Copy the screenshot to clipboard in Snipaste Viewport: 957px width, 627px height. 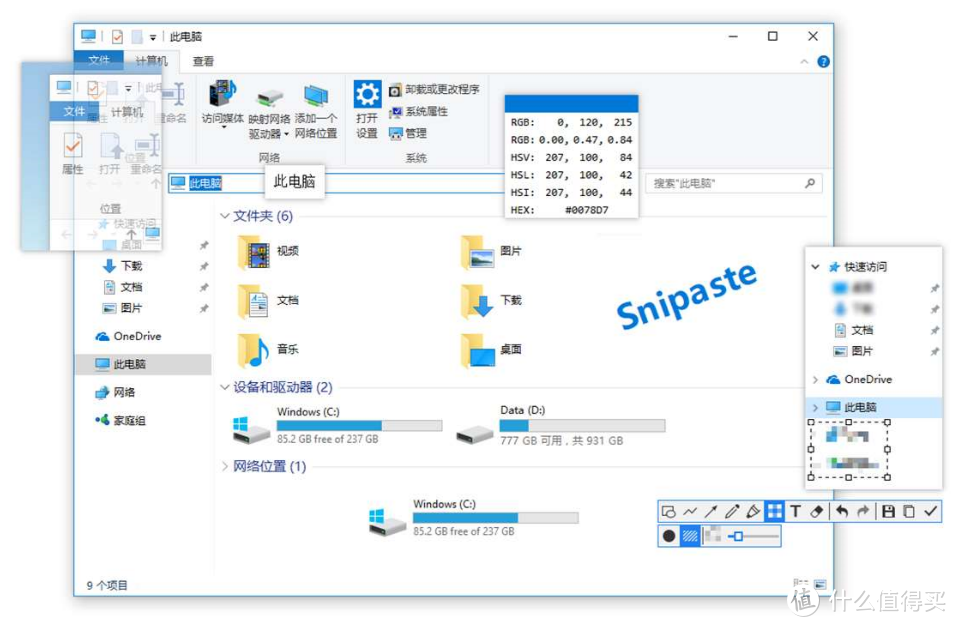coord(908,511)
